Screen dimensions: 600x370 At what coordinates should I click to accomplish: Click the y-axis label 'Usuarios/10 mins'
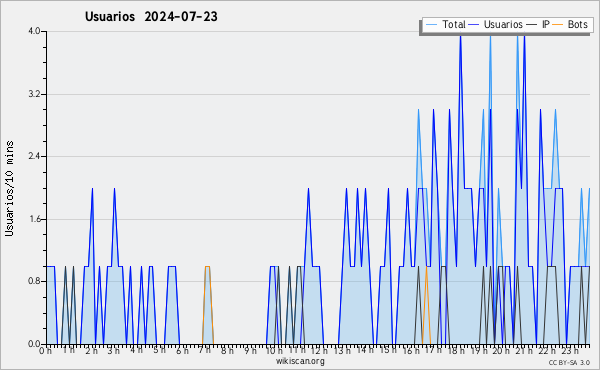point(9,188)
